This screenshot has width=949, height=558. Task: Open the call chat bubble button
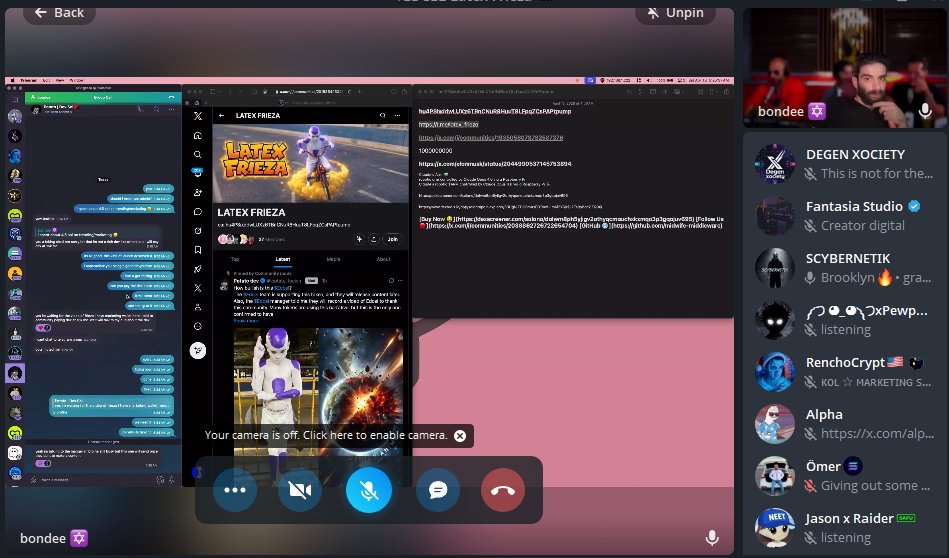coord(438,490)
